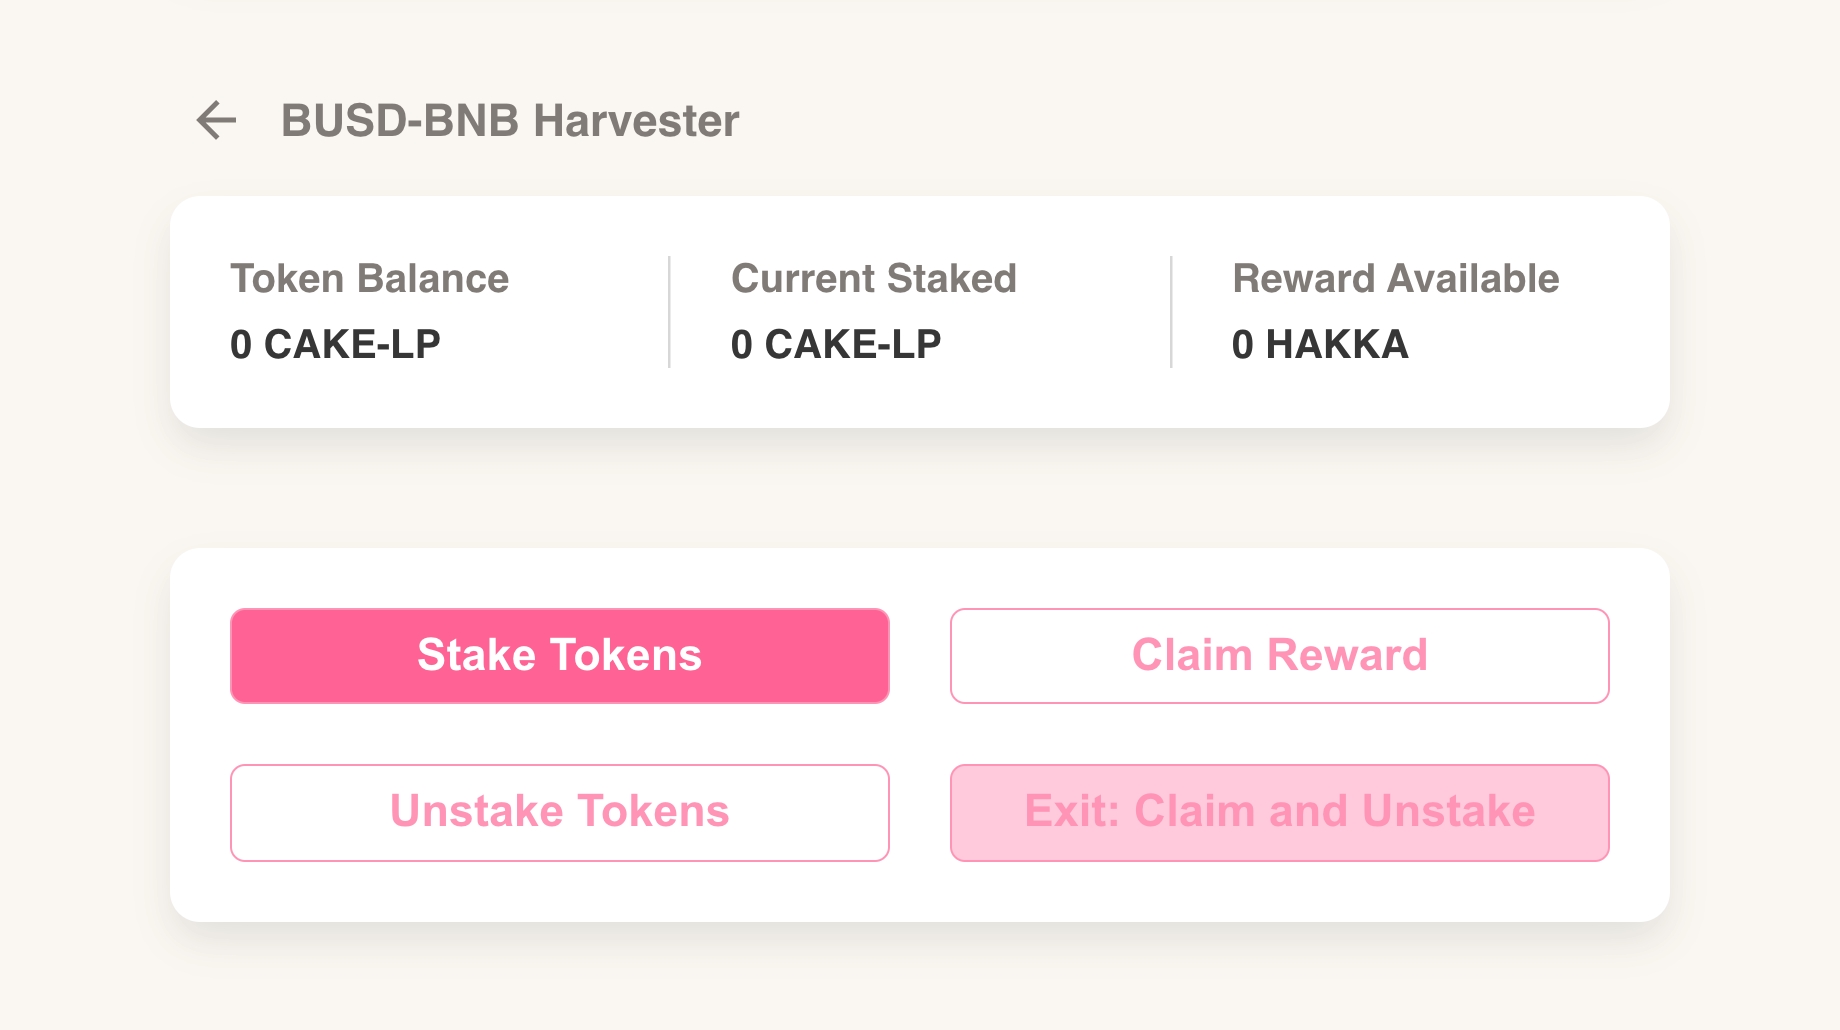Click space between Stake Tokens and Unstake Tokens
This screenshot has width=1840, height=1030.
point(560,734)
